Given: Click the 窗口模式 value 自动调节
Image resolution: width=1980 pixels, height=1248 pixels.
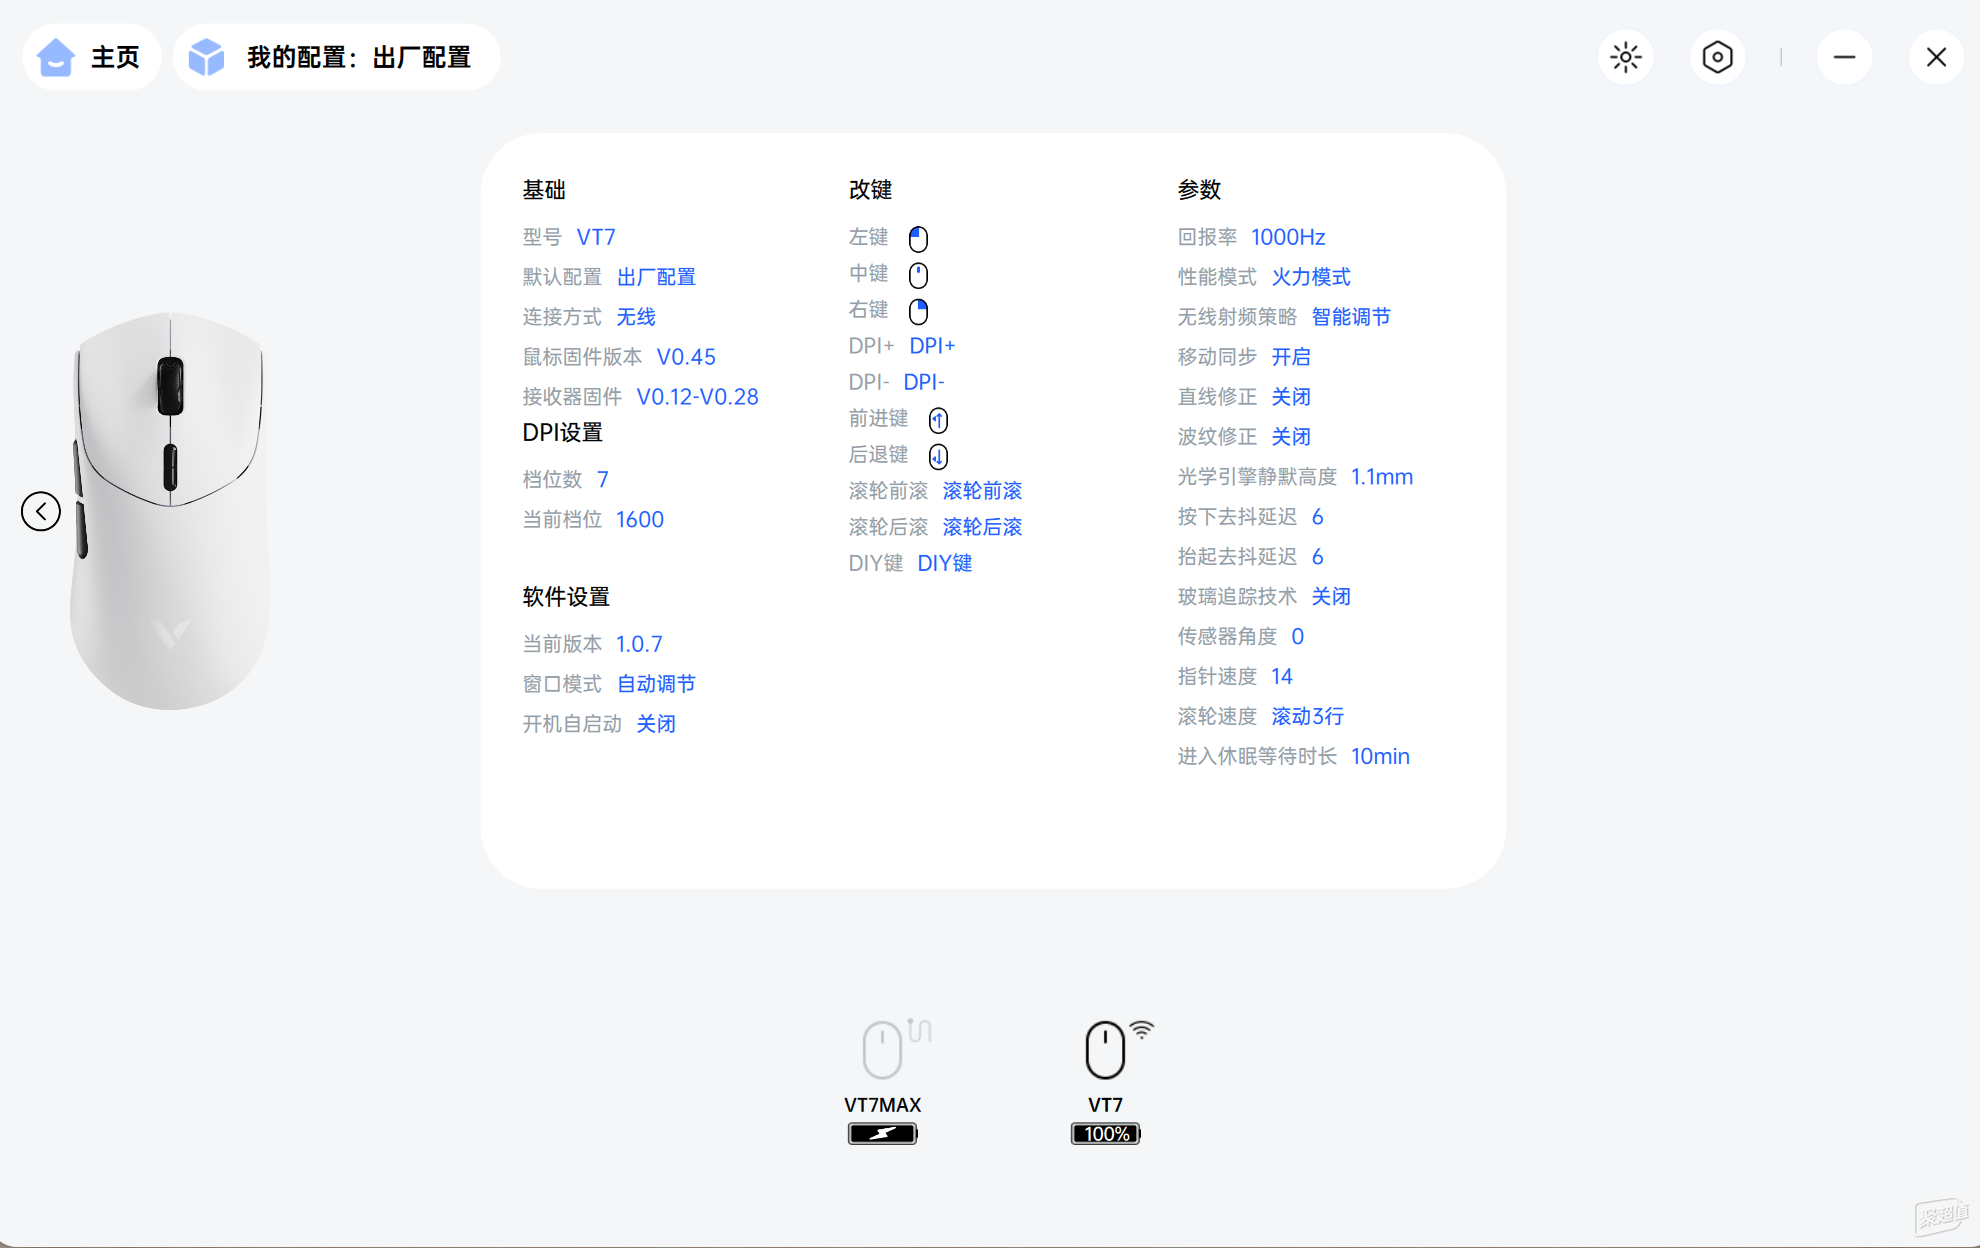Looking at the screenshot, I should [656, 684].
